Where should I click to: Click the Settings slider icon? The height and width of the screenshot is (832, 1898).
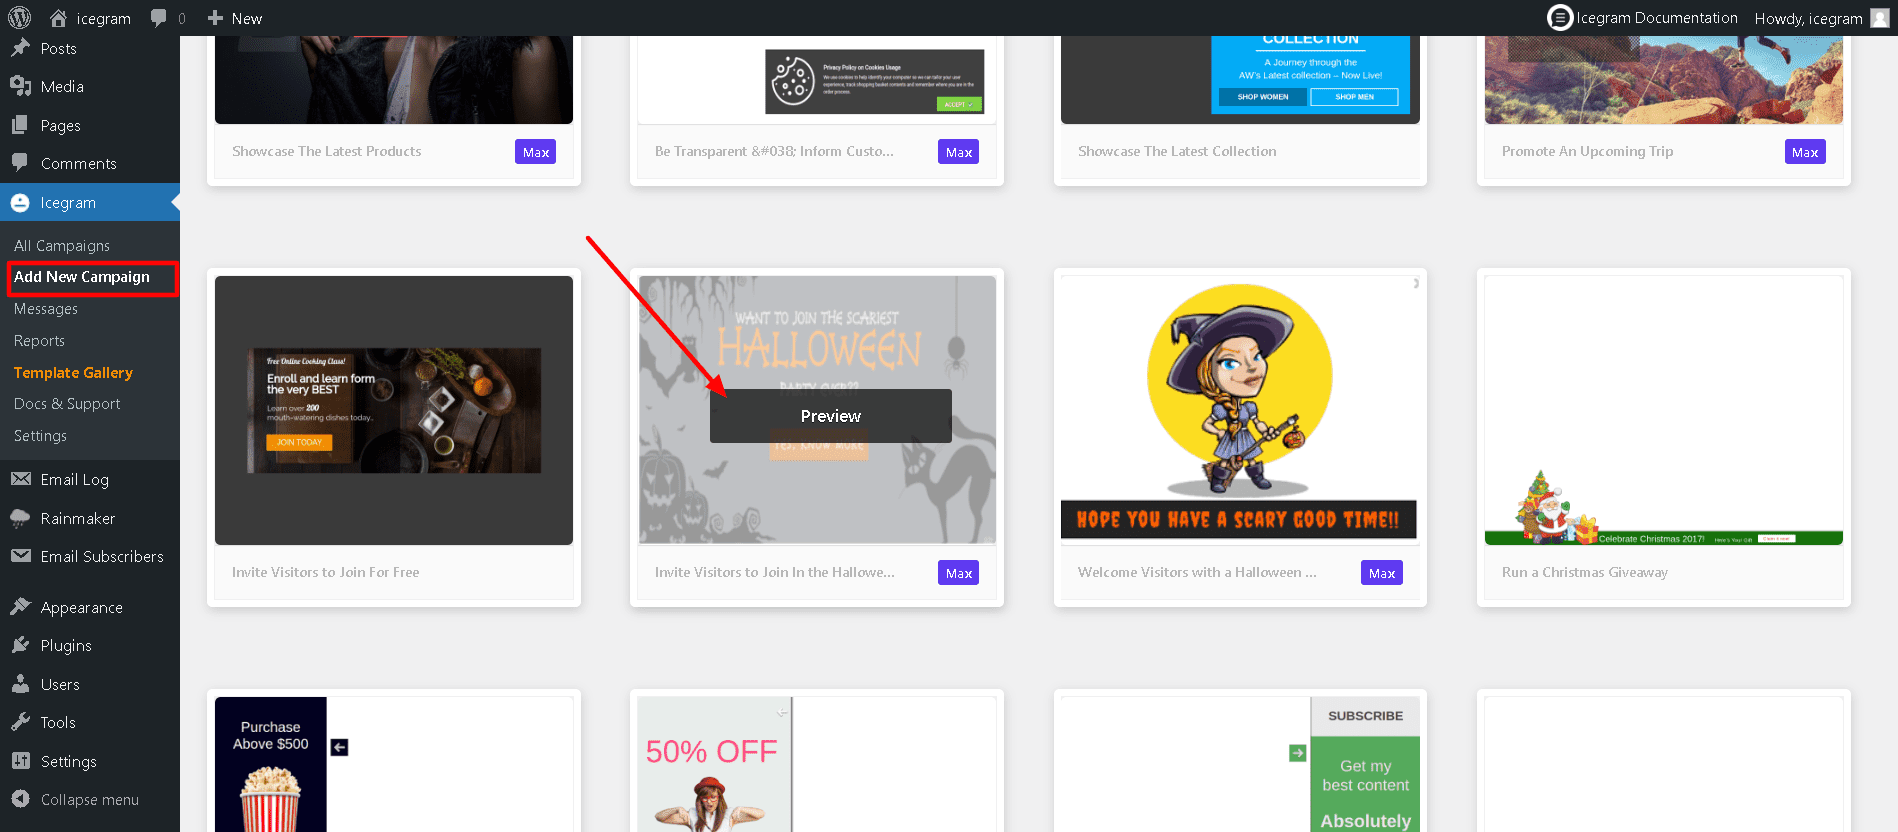(20, 761)
